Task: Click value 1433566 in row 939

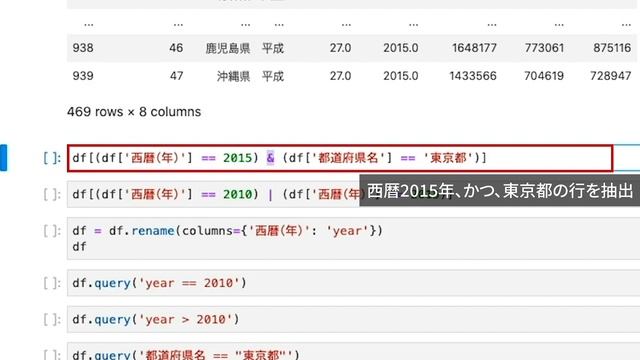Action: [473, 76]
